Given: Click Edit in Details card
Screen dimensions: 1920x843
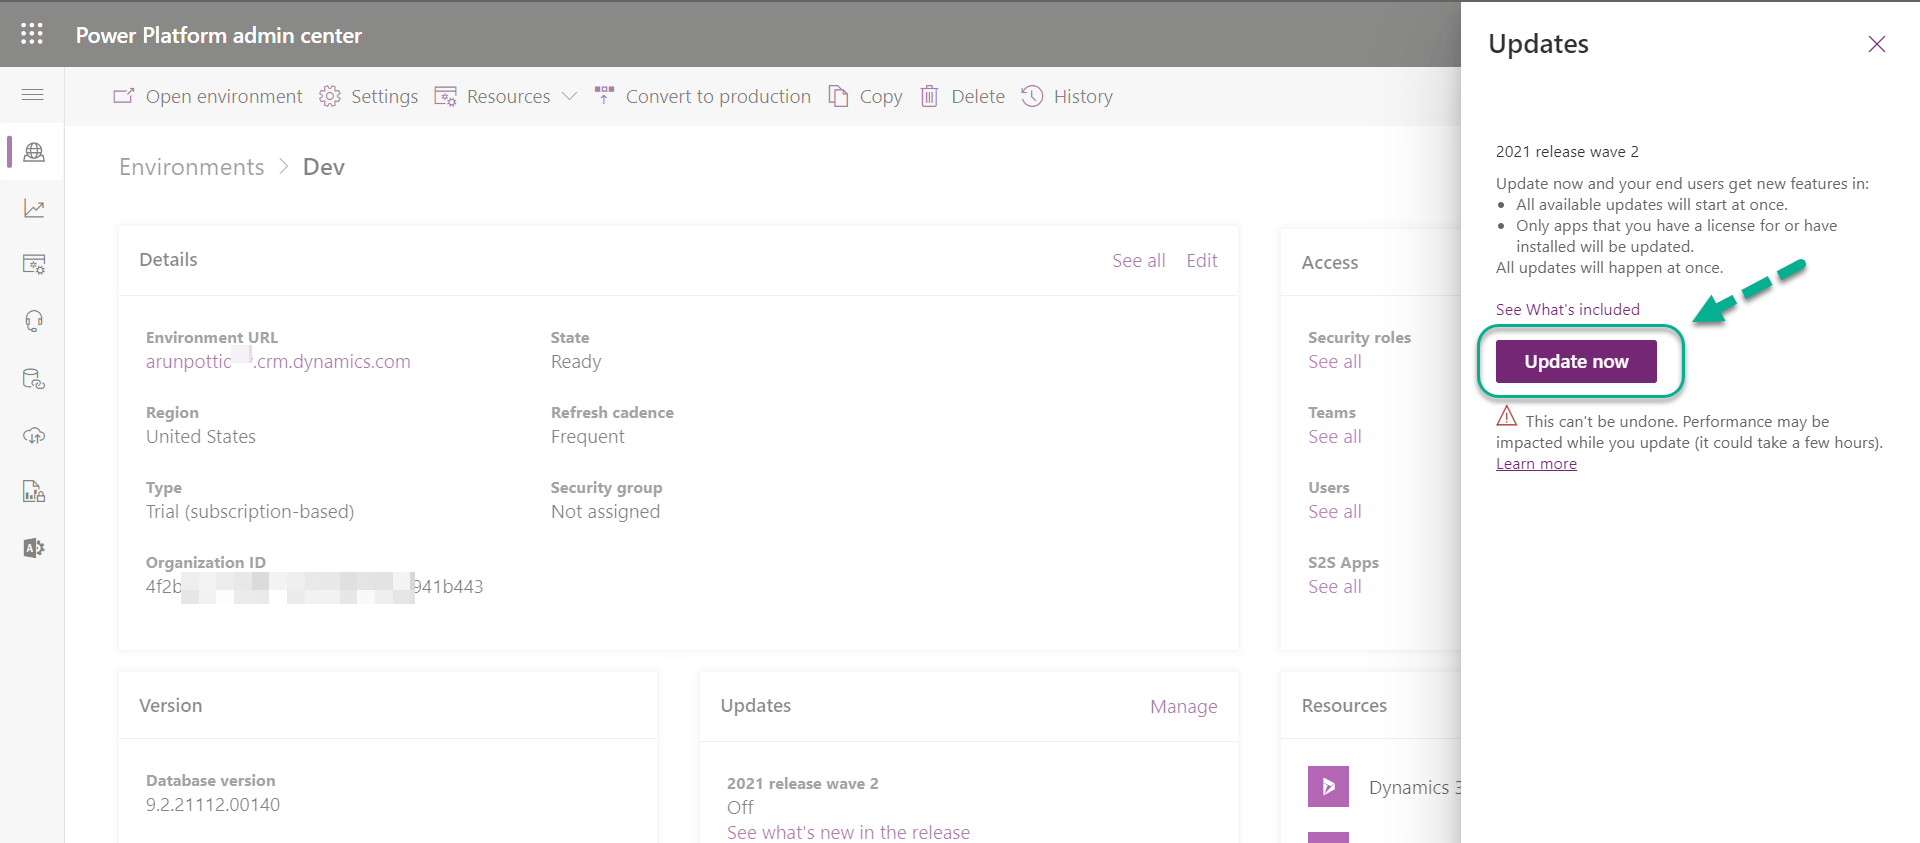Looking at the screenshot, I should point(1202,260).
